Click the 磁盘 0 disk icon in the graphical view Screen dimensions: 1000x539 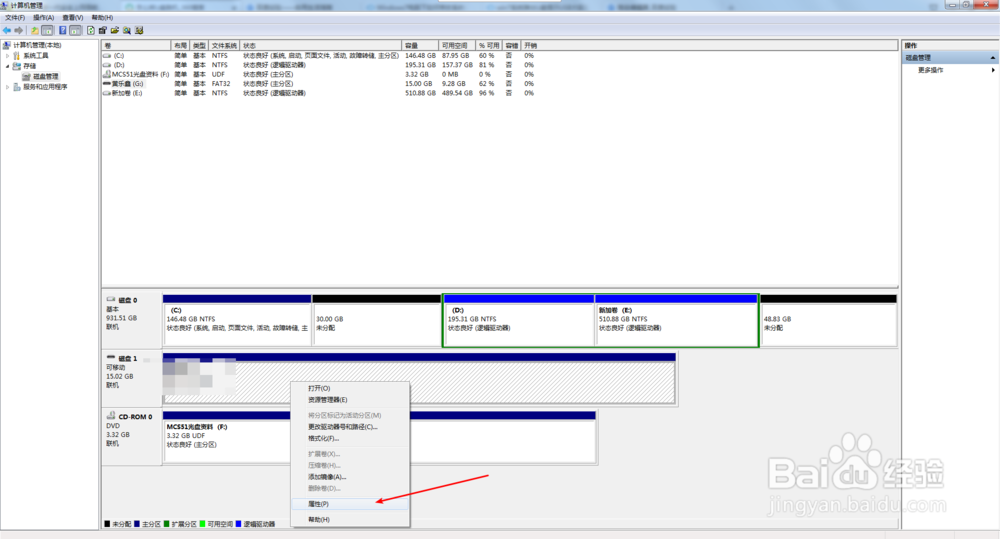pos(111,299)
